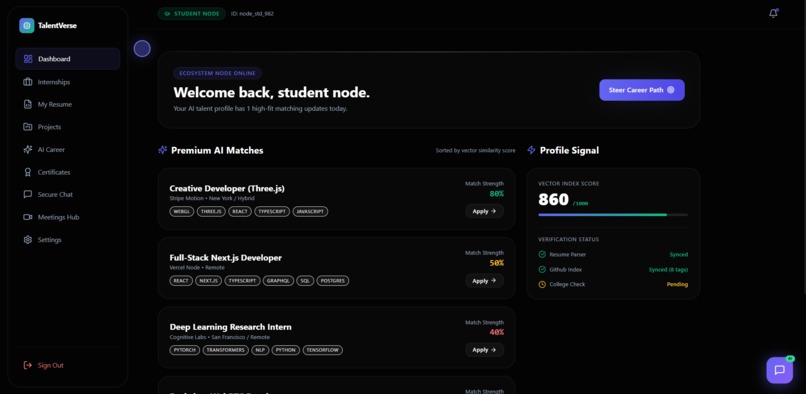The width and height of the screenshot is (806, 394).
Task: Click the POSTGRES skill tag
Action: 333,281
